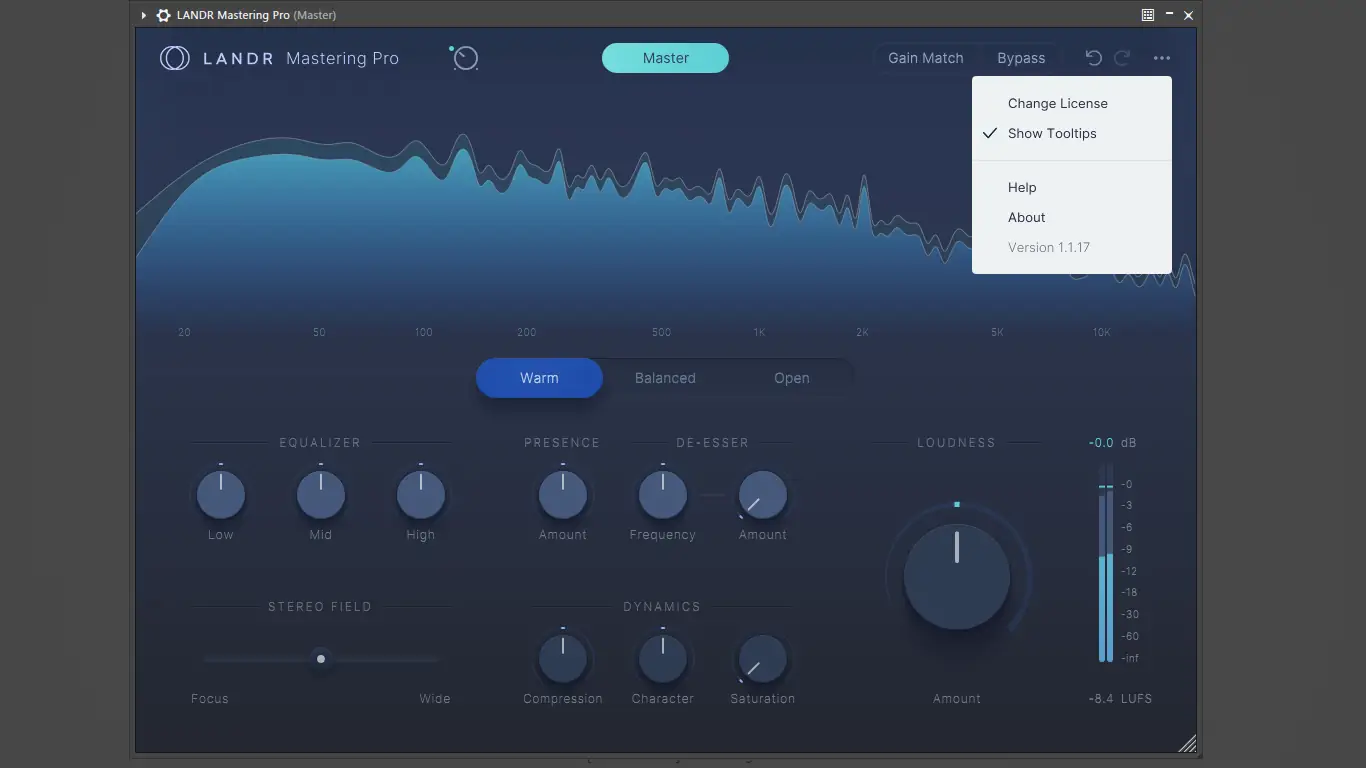Toggle Bypass
The height and width of the screenshot is (768, 1366).
pyautogui.click(x=1021, y=58)
